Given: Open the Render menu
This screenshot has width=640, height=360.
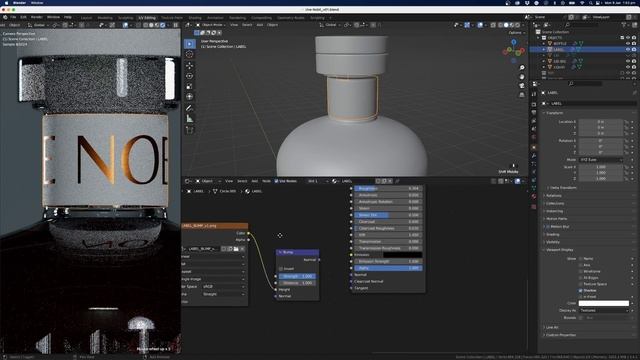Looking at the screenshot, I should click(x=36, y=17).
